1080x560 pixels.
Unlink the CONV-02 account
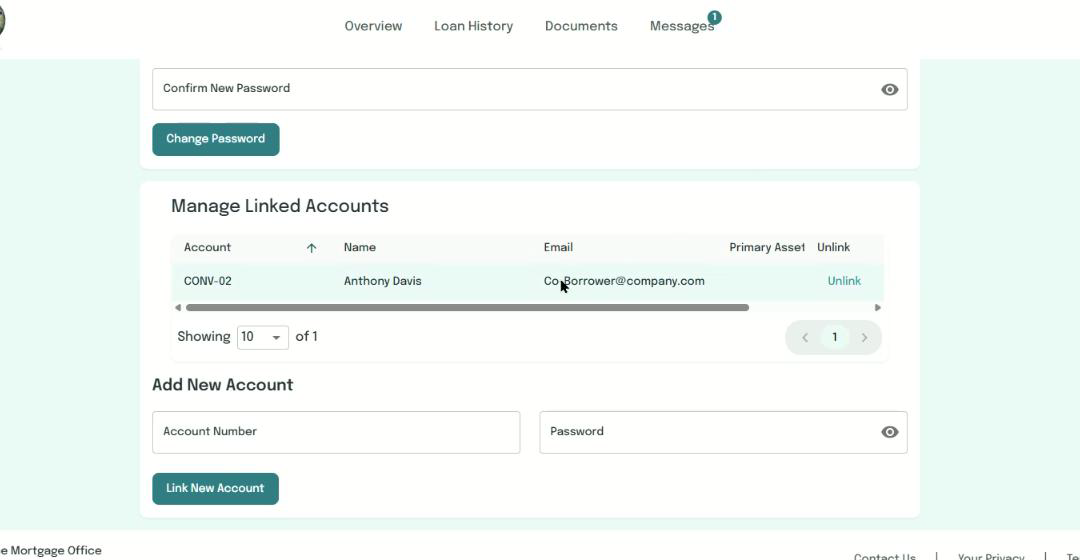[844, 281]
